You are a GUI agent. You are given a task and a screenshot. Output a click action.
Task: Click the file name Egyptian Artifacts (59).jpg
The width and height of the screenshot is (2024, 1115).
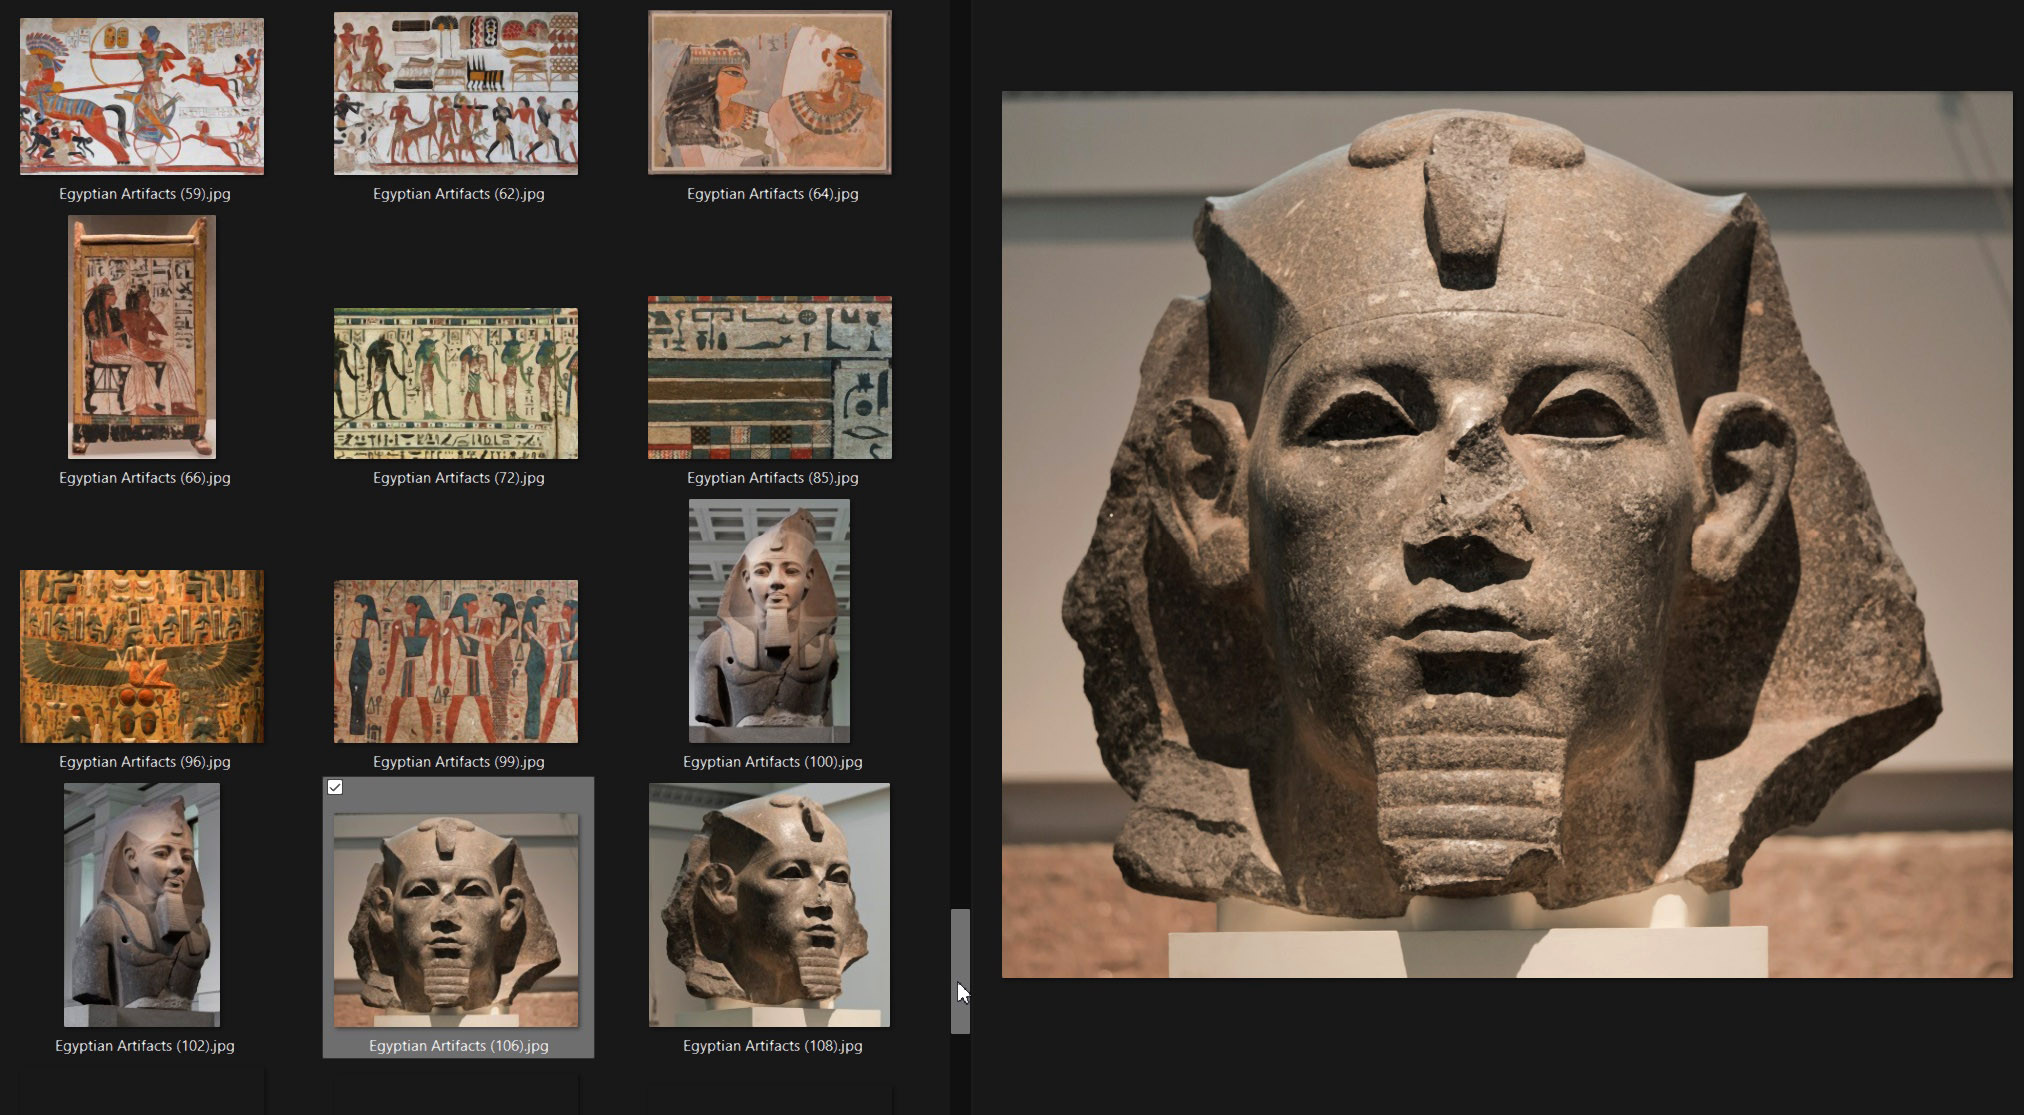(145, 194)
